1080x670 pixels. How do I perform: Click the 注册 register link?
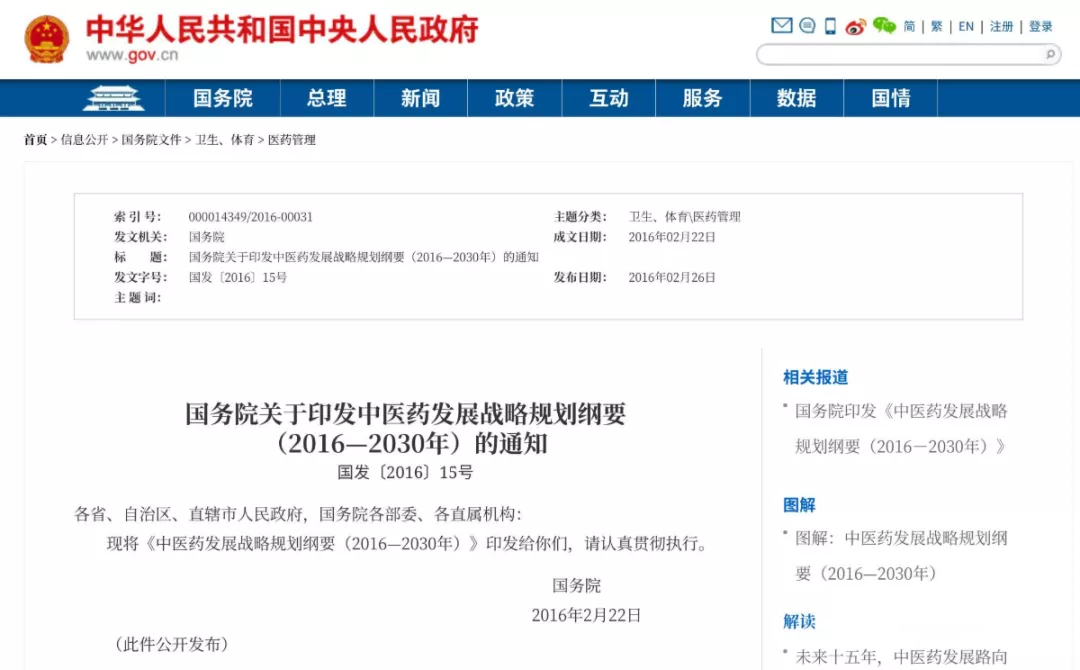[1001, 27]
